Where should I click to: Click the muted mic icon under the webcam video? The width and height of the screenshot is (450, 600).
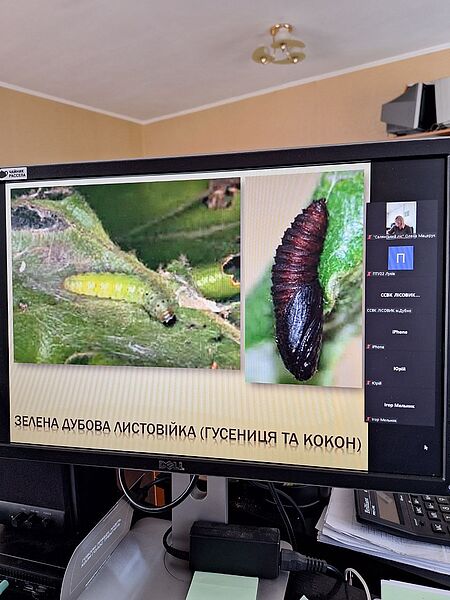(369, 237)
